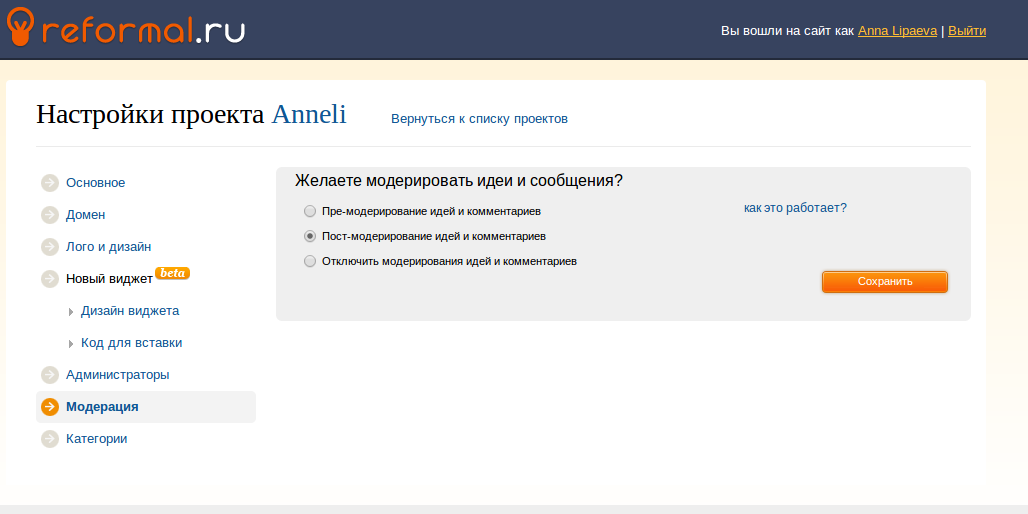Open the Anna Lipaeva profile link
Image resolution: width=1028 pixels, height=514 pixels.
897,31
